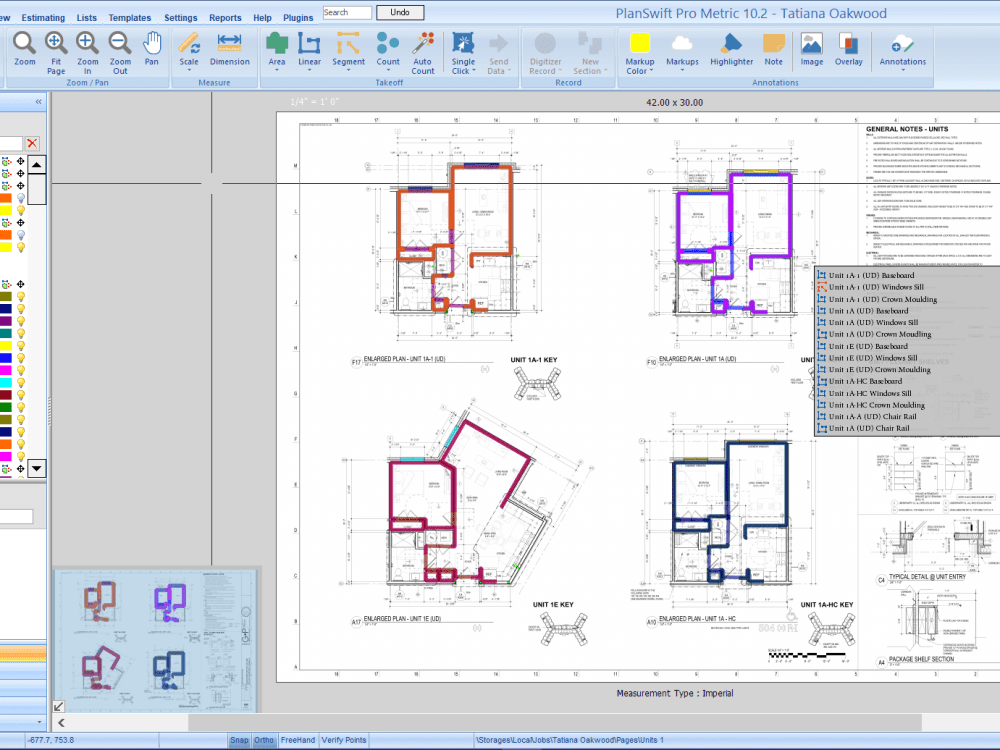Open the Reports menu
Viewport: 1000px width, 750px height.
[225, 18]
